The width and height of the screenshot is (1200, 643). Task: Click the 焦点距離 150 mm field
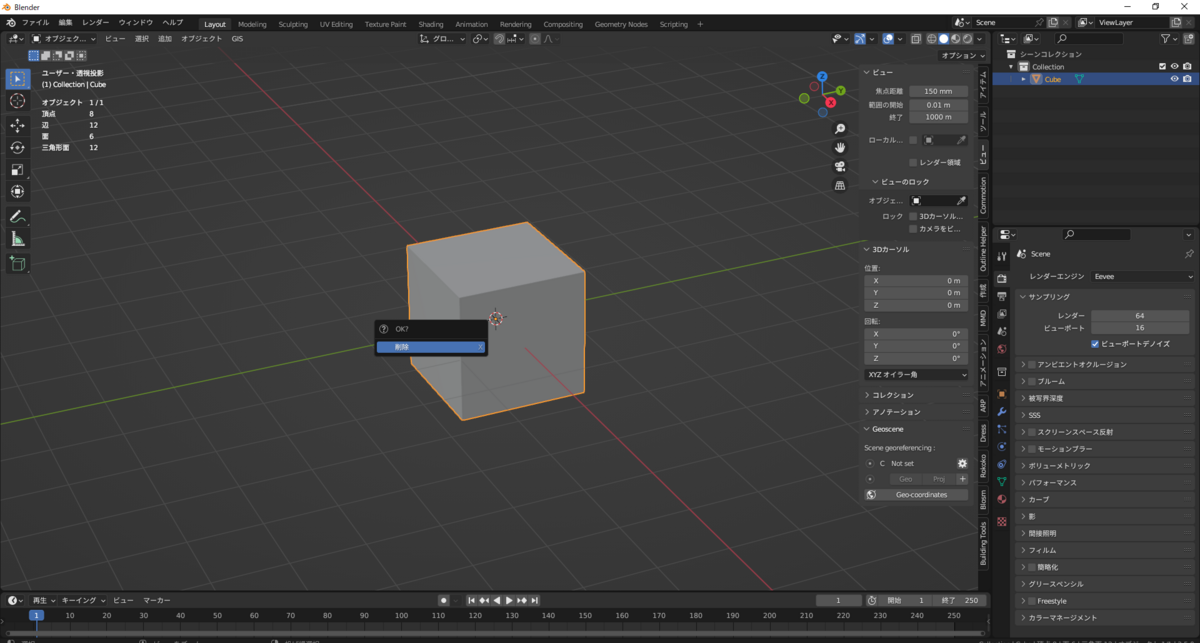pyautogui.click(x=938, y=91)
